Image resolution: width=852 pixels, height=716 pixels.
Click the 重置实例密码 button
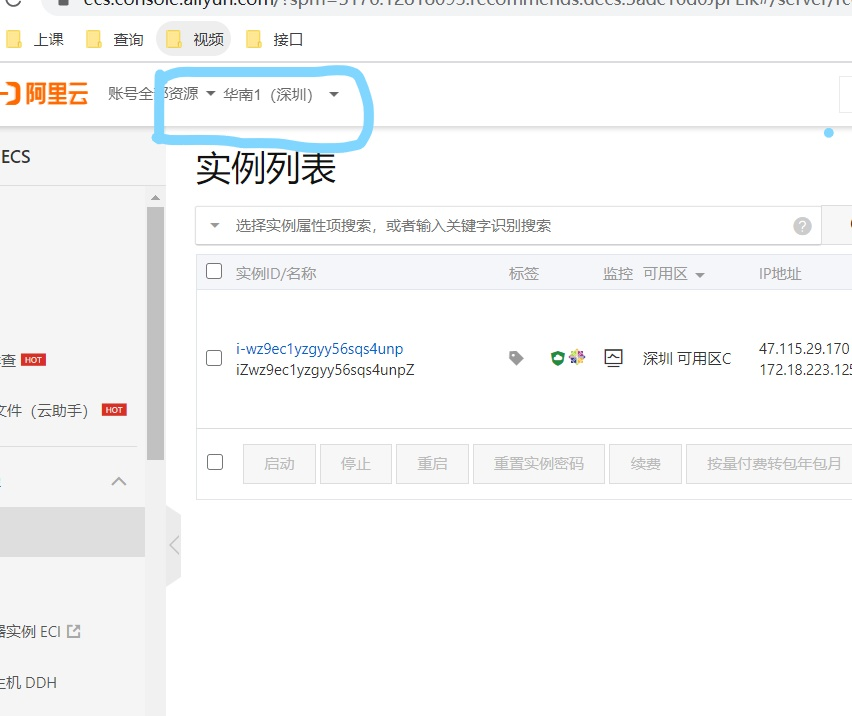(x=539, y=463)
